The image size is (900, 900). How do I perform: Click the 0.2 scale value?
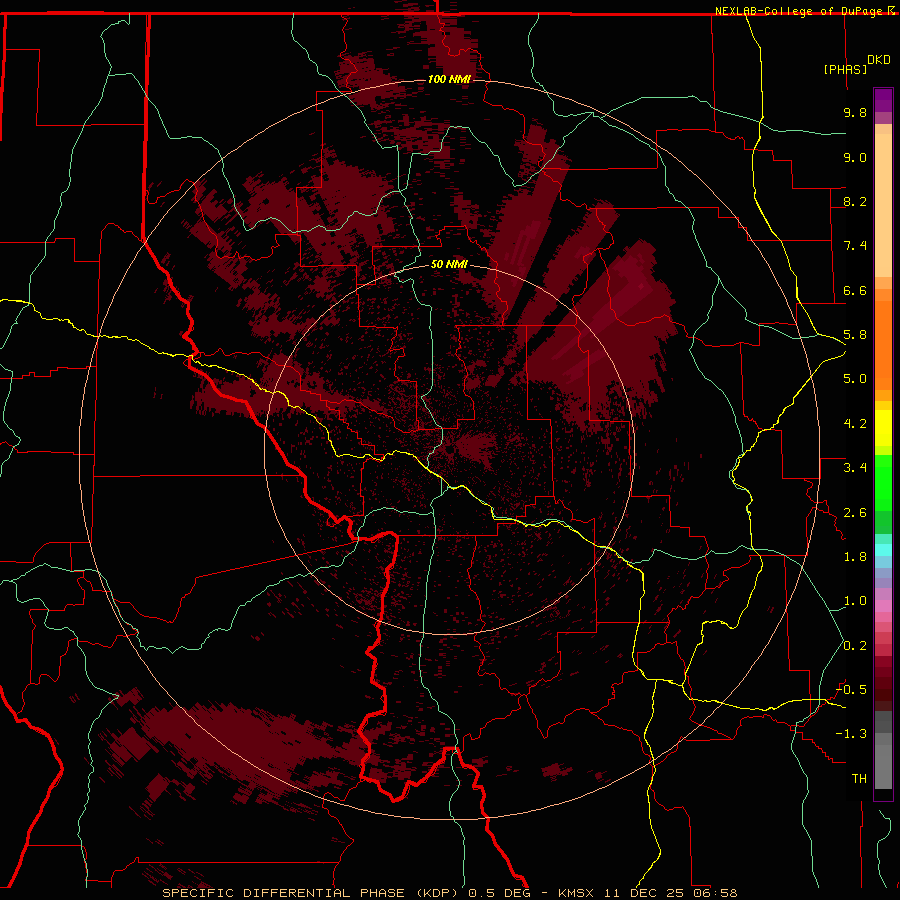pos(855,646)
